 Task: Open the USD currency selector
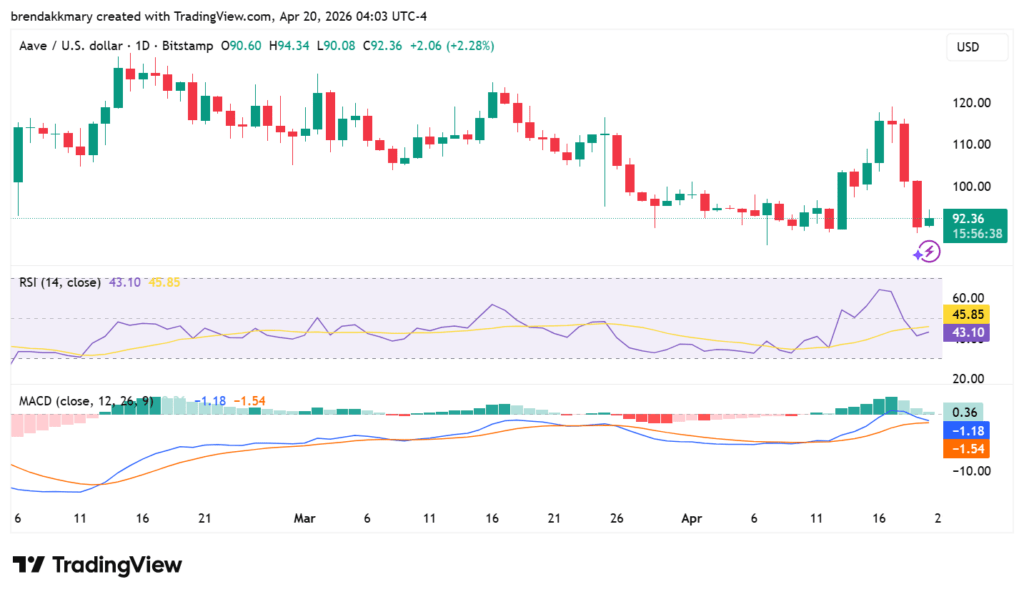point(968,47)
